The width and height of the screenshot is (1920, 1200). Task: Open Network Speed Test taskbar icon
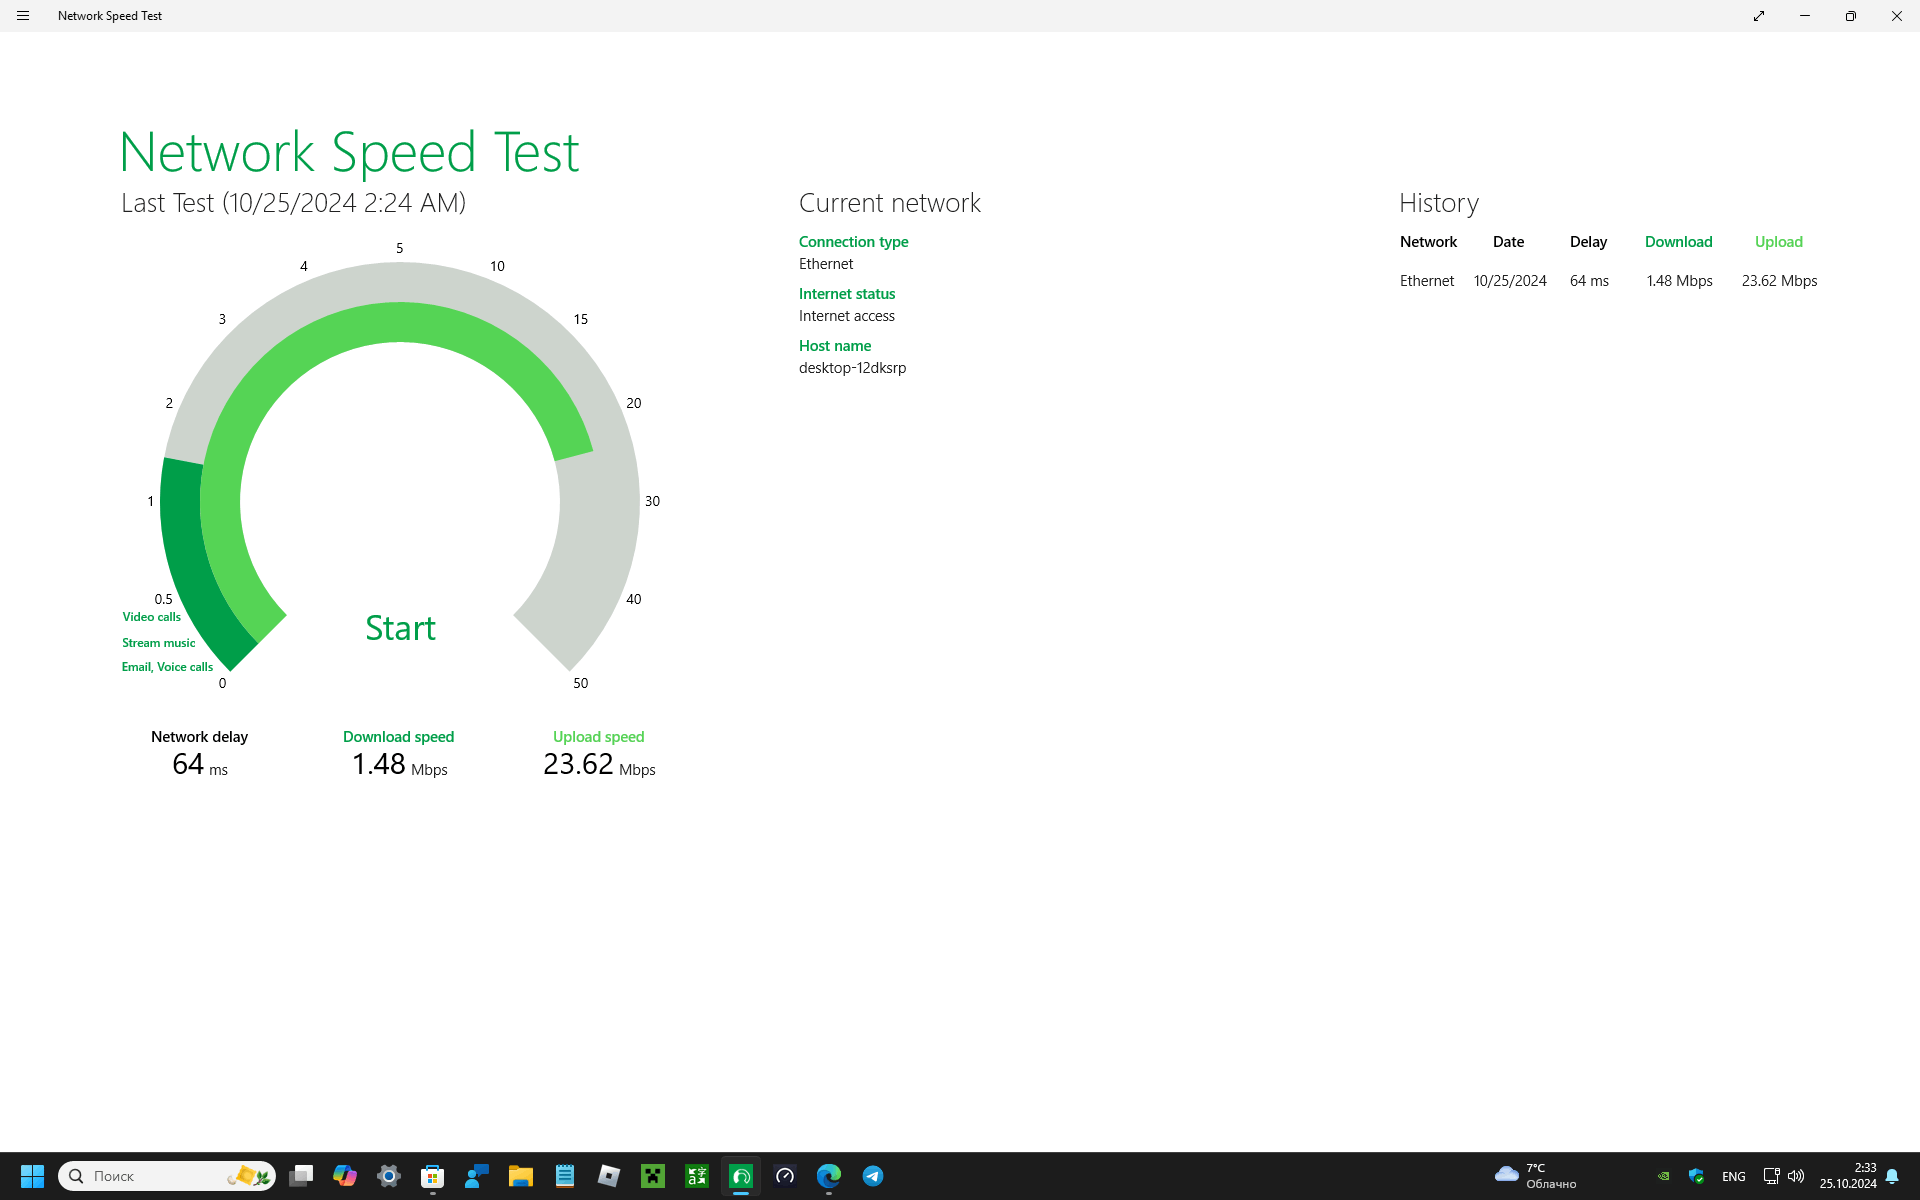(x=741, y=1176)
